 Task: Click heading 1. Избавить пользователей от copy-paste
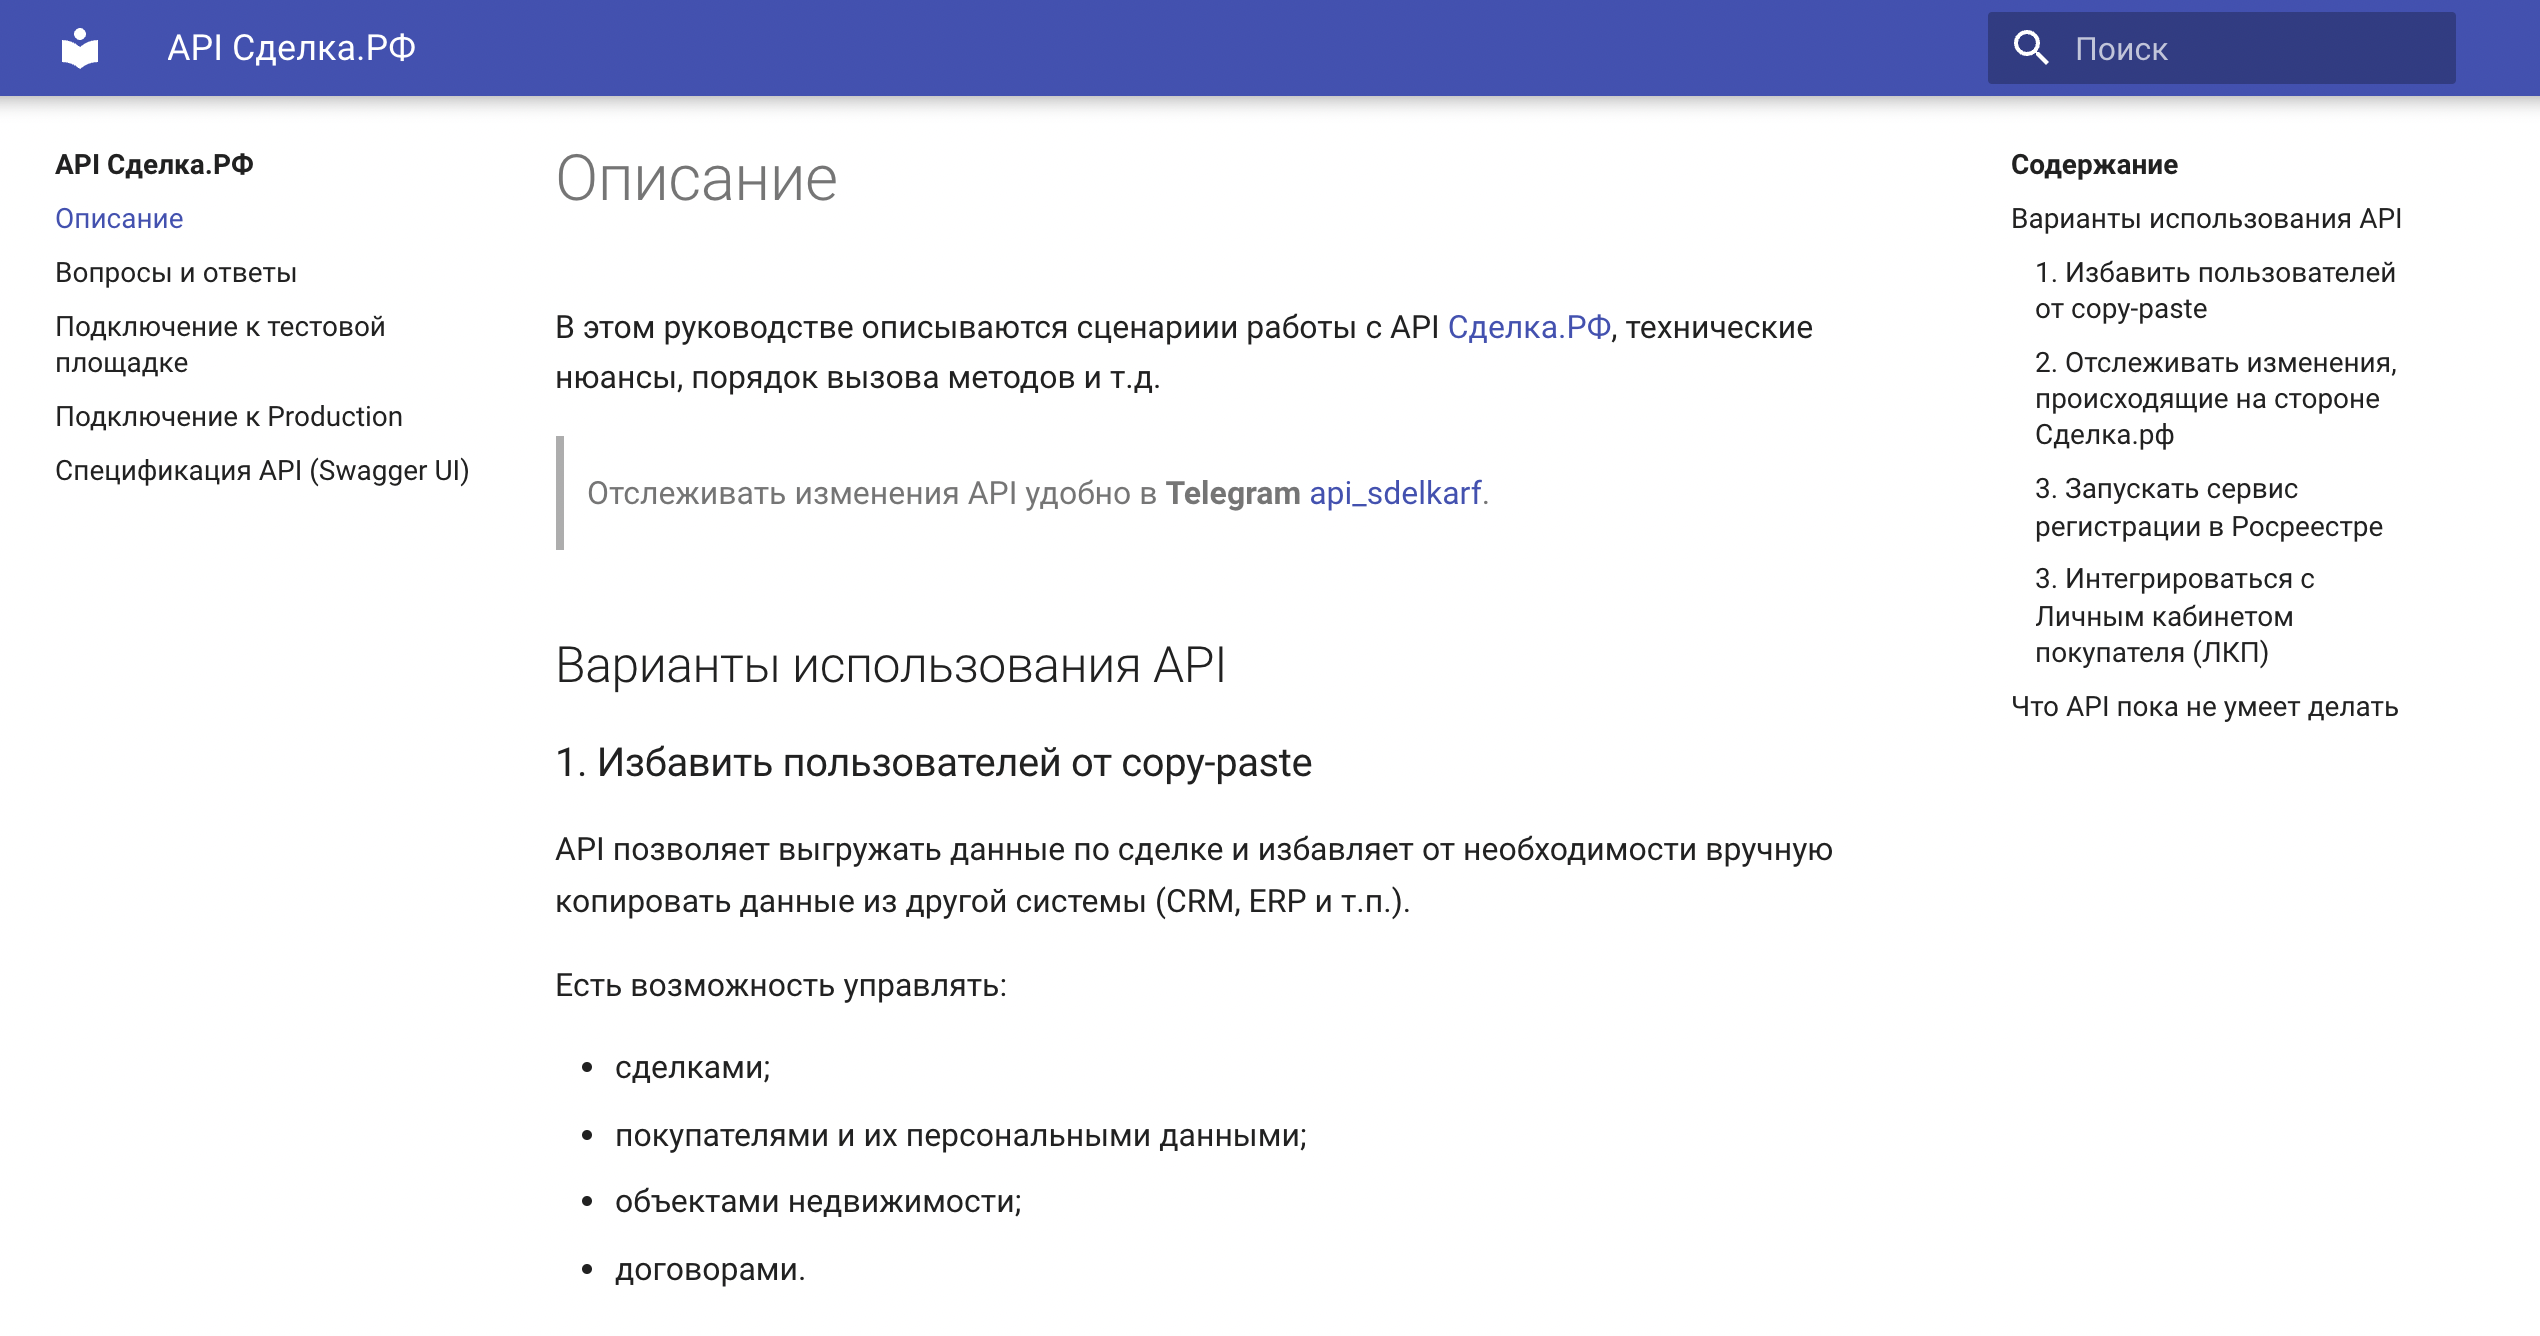pyautogui.click(x=933, y=762)
